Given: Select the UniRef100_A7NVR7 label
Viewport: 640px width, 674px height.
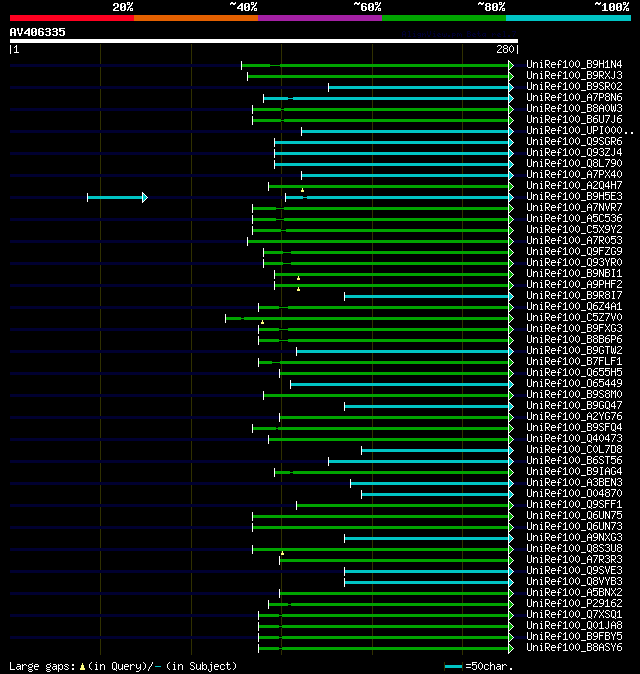Looking at the screenshot, I should (574, 208).
